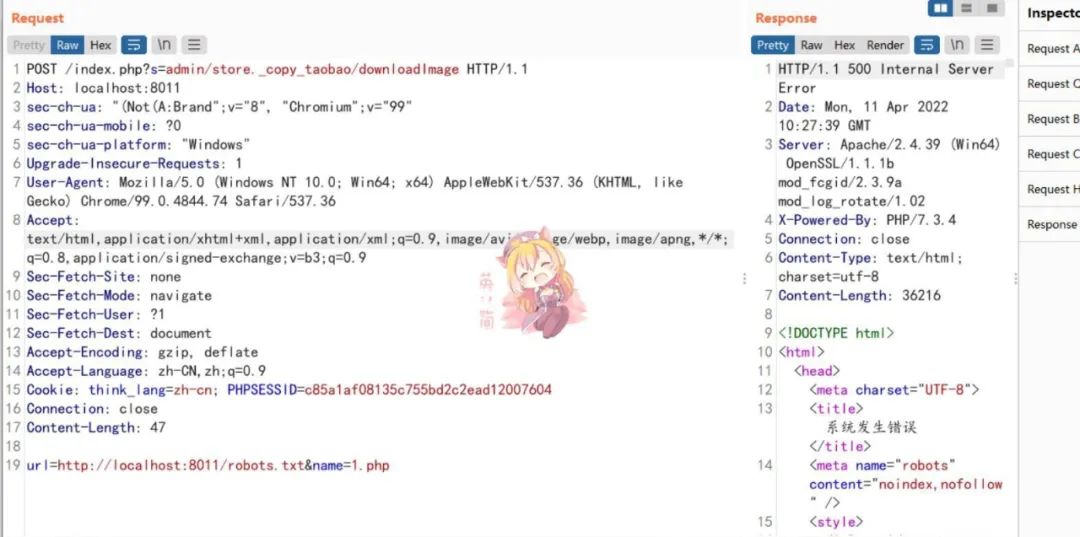Toggle word wrap icon in Request toolbar
This screenshot has height=537, width=1080.
click(x=134, y=45)
